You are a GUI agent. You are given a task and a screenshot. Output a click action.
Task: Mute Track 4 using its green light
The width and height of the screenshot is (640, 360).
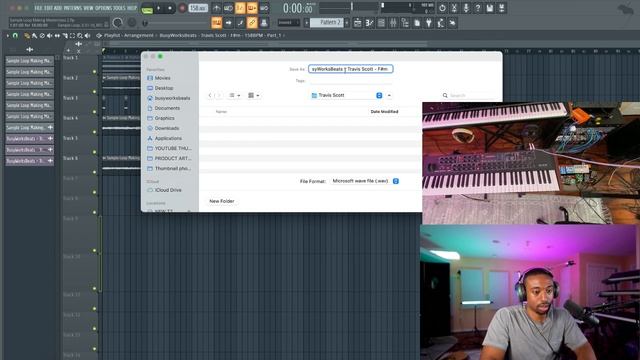(x=94, y=132)
